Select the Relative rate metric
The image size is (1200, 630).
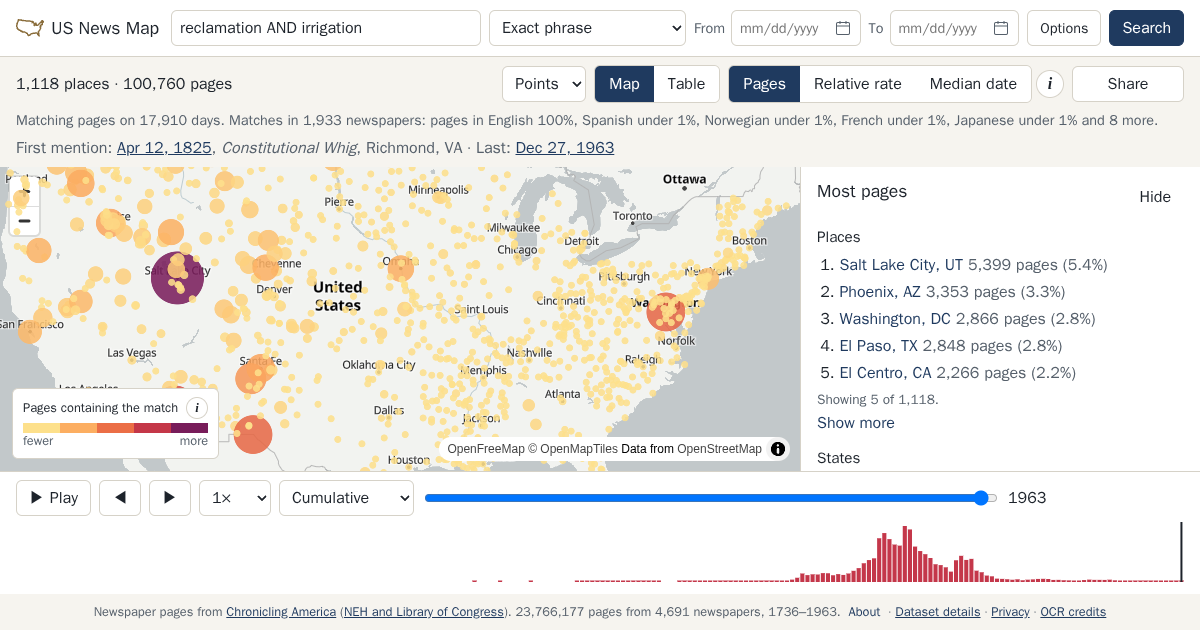pyautogui.click(x=858, y=84)
